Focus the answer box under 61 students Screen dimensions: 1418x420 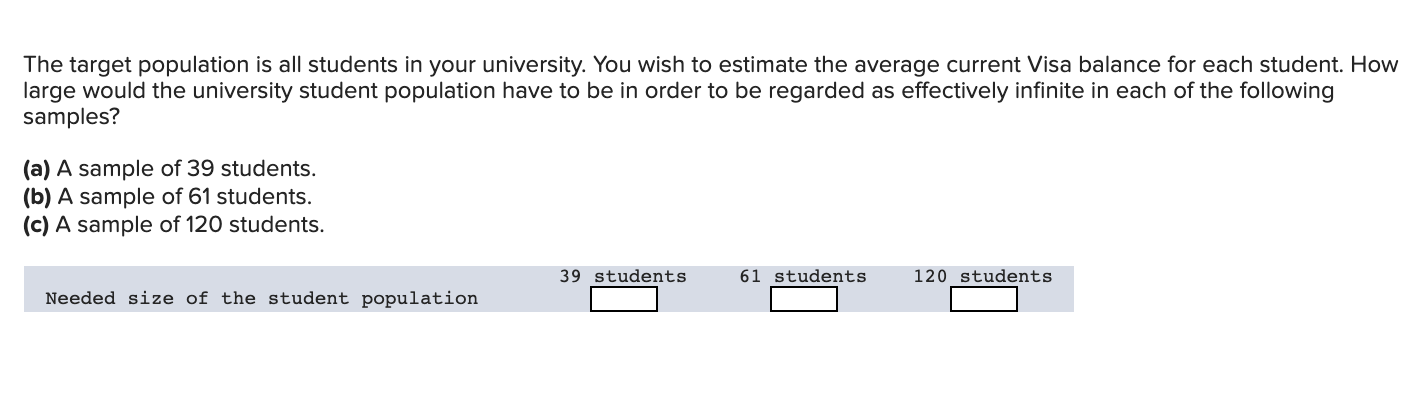pos(803,299)
